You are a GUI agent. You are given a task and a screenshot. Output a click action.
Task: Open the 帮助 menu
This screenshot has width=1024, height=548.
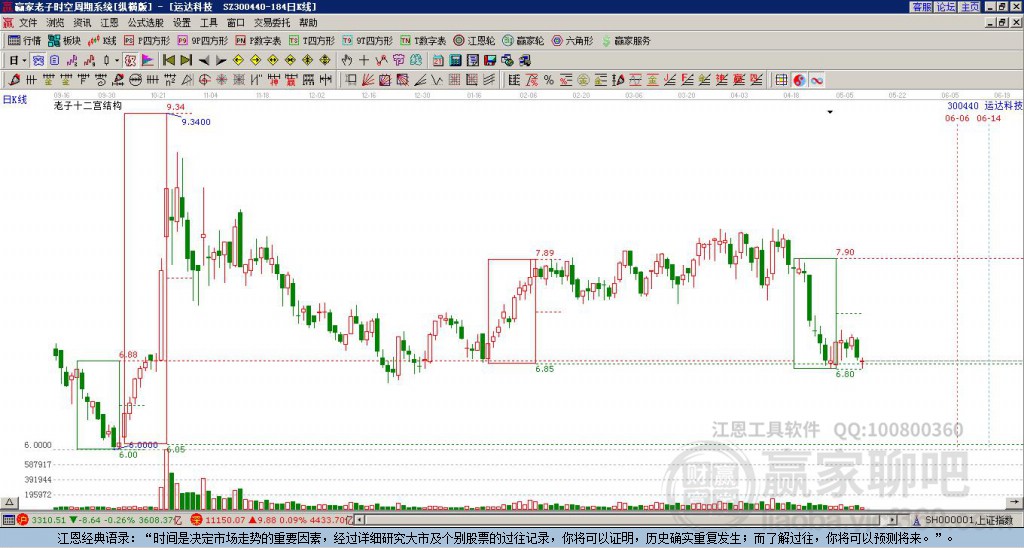308,23
